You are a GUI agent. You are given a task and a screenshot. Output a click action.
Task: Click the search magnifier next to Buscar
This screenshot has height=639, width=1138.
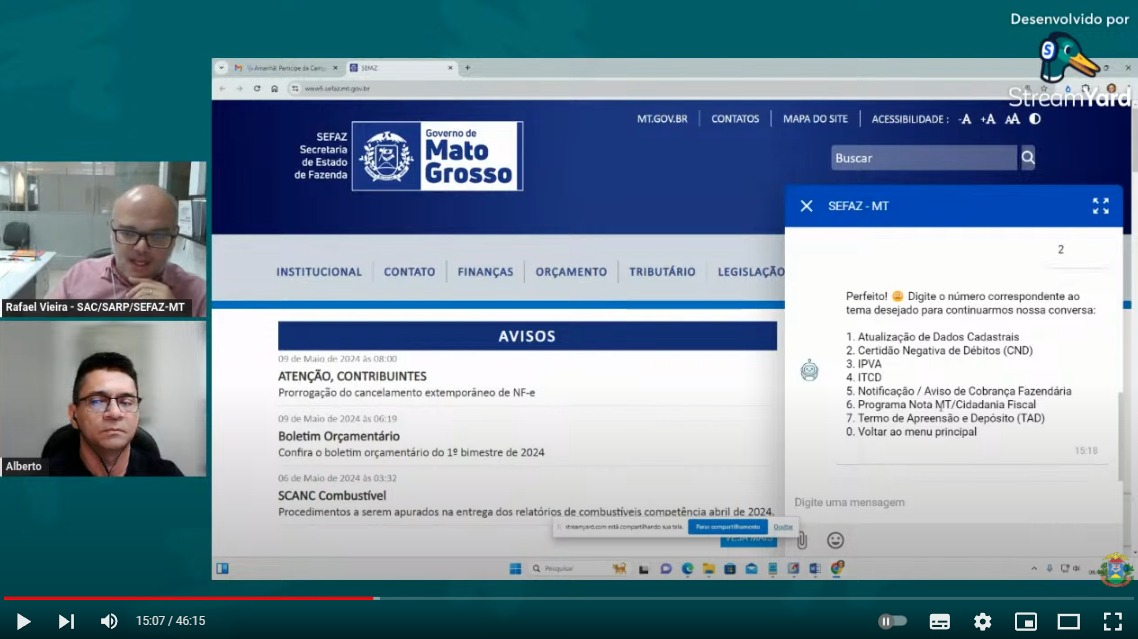point(1027,158)
